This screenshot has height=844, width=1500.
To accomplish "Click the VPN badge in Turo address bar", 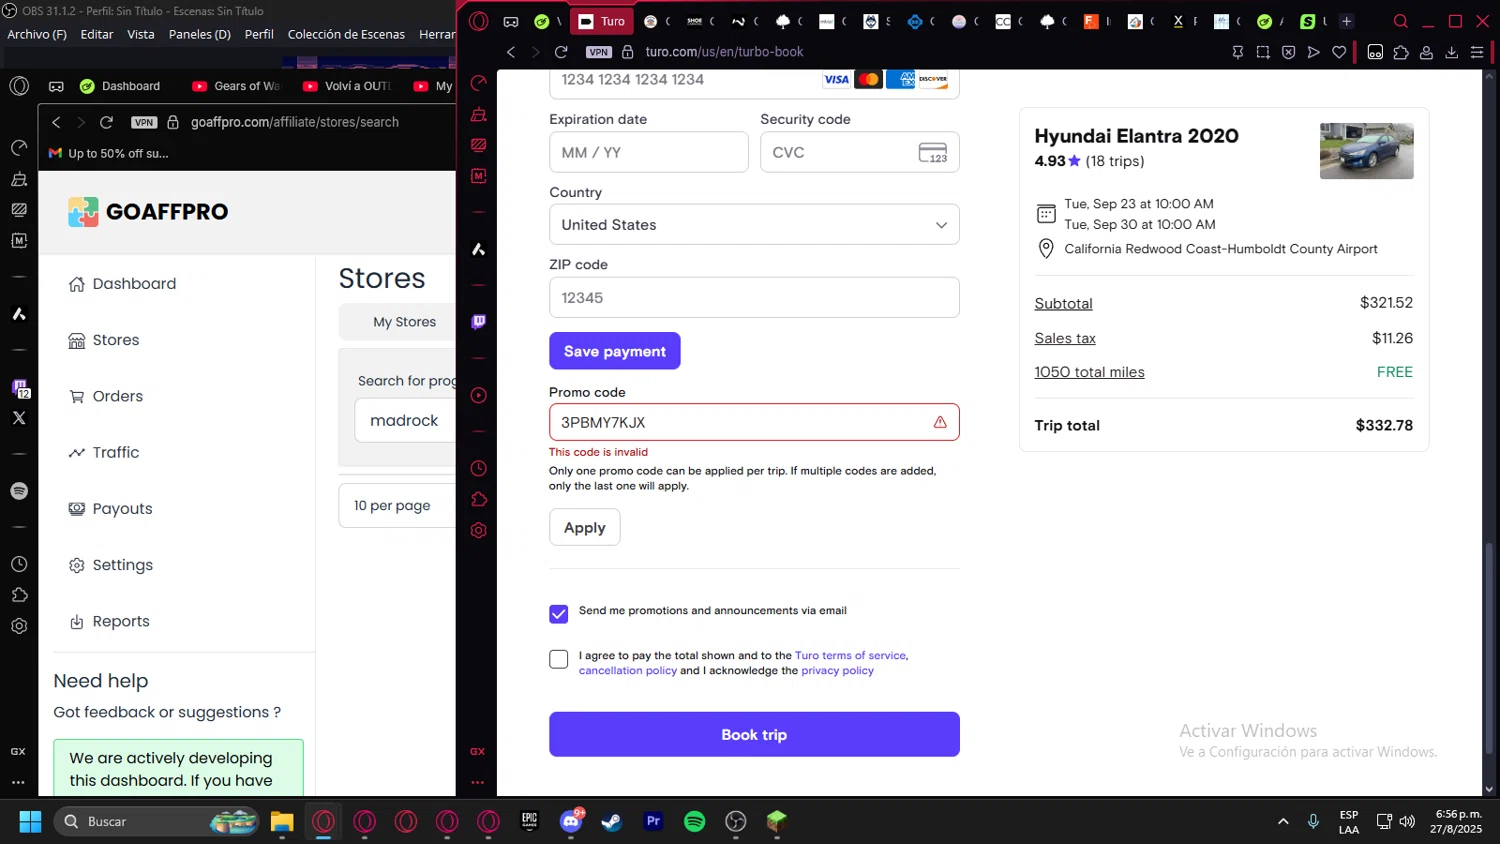I will (x=599, y=52).
